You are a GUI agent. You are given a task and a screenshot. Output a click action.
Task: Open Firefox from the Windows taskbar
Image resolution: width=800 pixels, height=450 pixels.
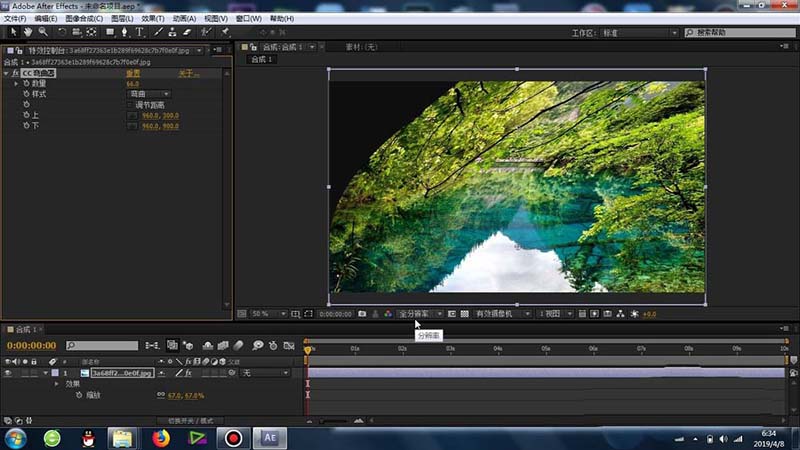(x=161, y=438)
